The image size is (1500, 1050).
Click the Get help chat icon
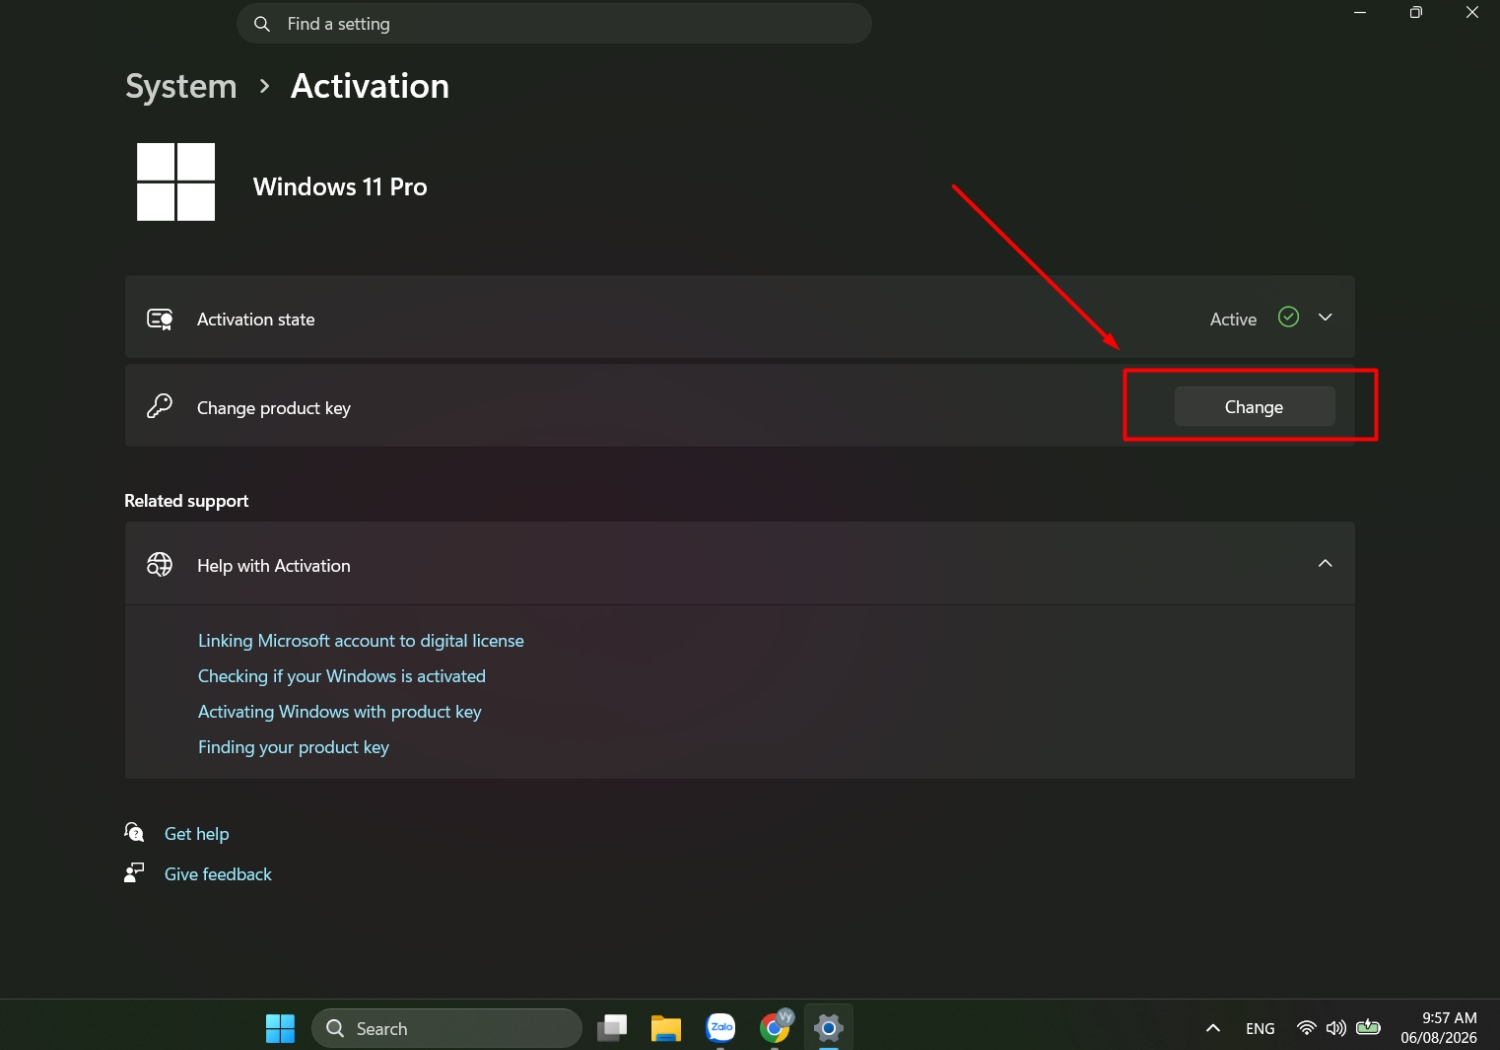click(x=134, y=832)
